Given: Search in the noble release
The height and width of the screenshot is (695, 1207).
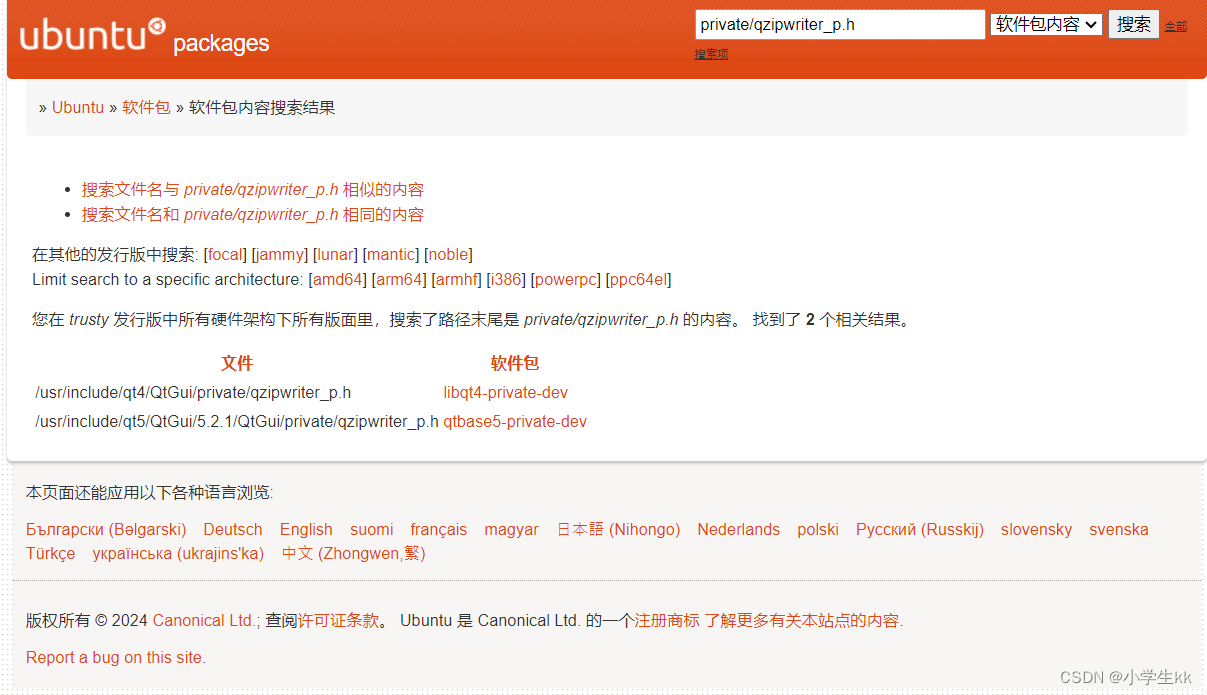Looking at the screenshot, I should pos(448,255).
